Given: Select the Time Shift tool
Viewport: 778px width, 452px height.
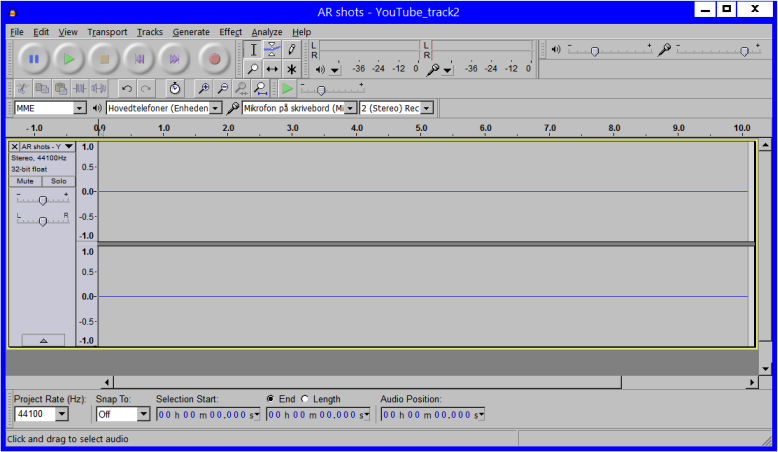Looking at the screenshot, I should 272,68.
